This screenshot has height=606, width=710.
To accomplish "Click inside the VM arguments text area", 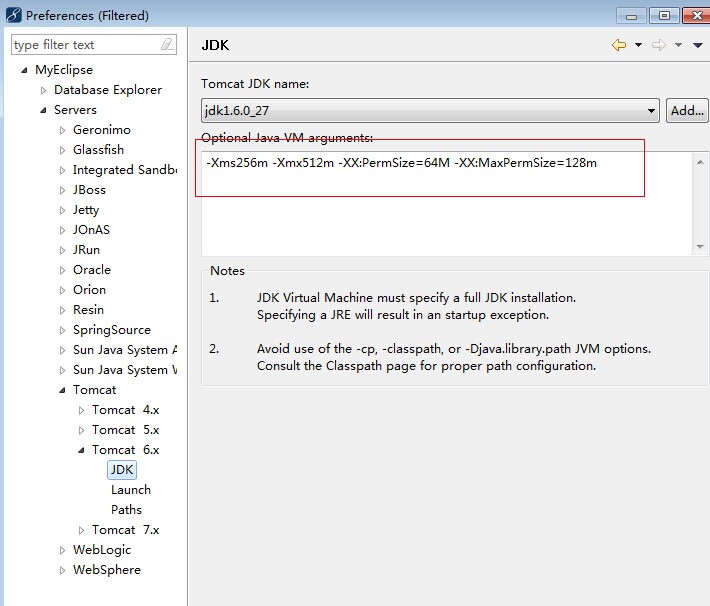I will [446, 204].
